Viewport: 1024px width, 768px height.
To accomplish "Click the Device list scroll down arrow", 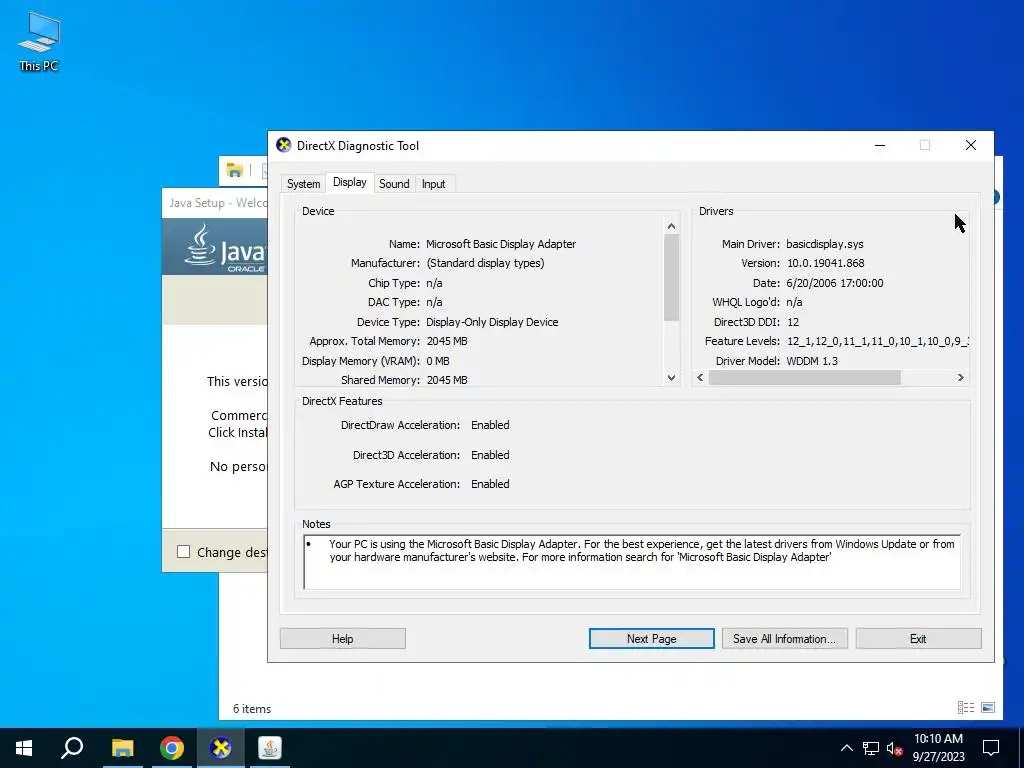I will point(671,377).
